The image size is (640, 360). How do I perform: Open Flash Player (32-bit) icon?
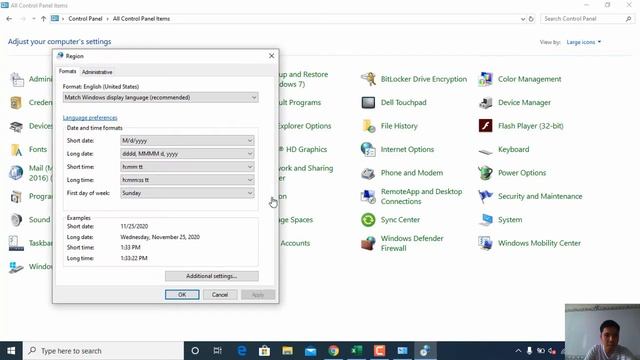pyautogui.click(x=485, y=126)
